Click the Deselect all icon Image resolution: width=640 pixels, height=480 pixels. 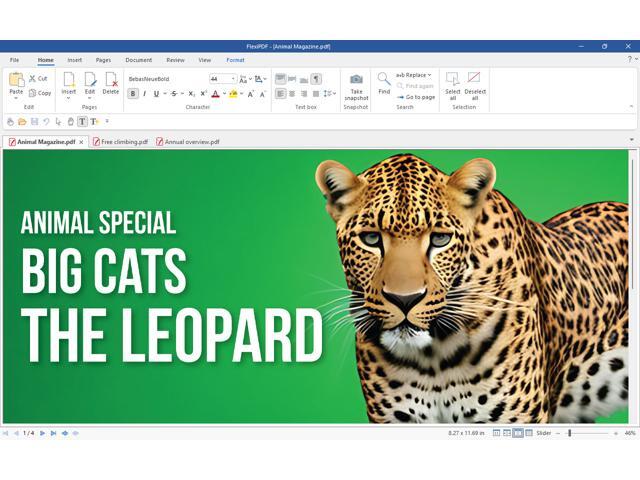tap(474, 78)
